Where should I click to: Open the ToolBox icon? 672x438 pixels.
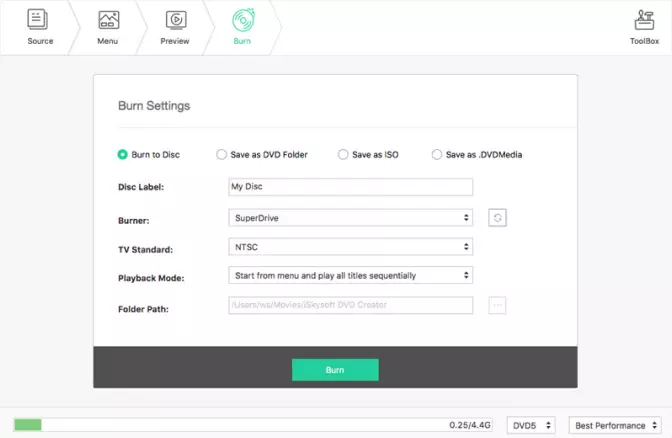pos(644,20)
